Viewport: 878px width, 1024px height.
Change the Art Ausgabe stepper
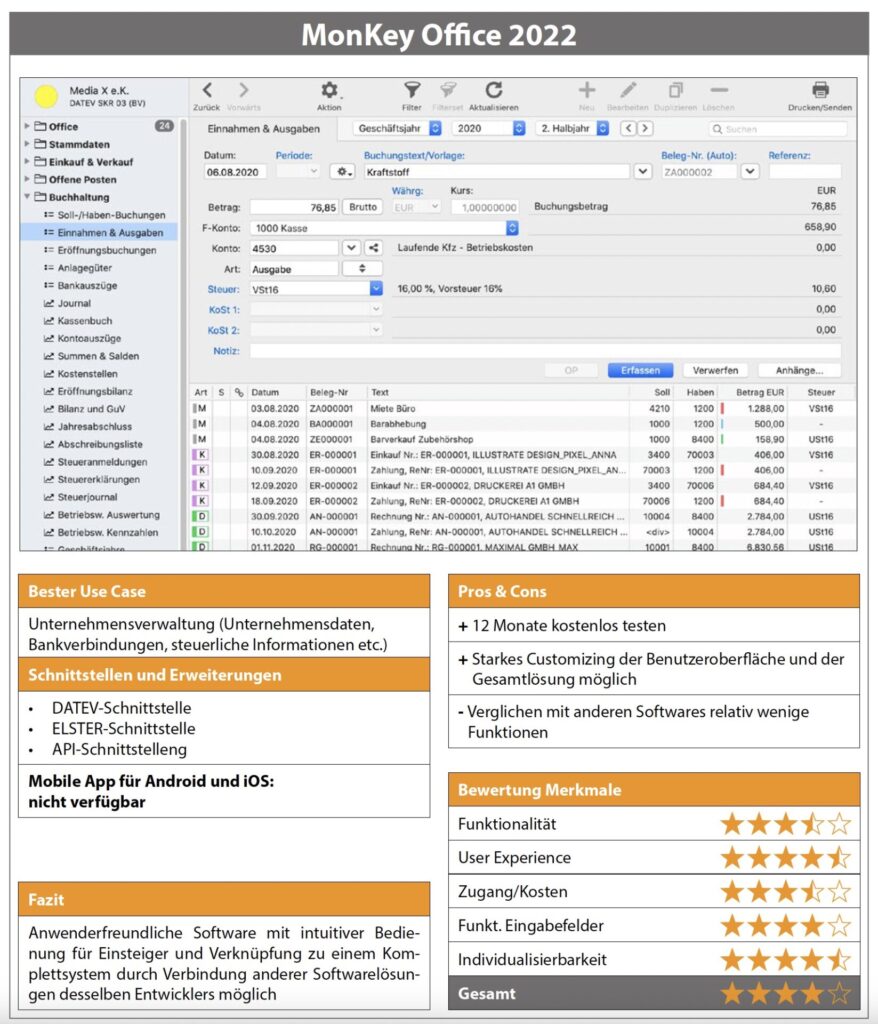coord(362,268)
